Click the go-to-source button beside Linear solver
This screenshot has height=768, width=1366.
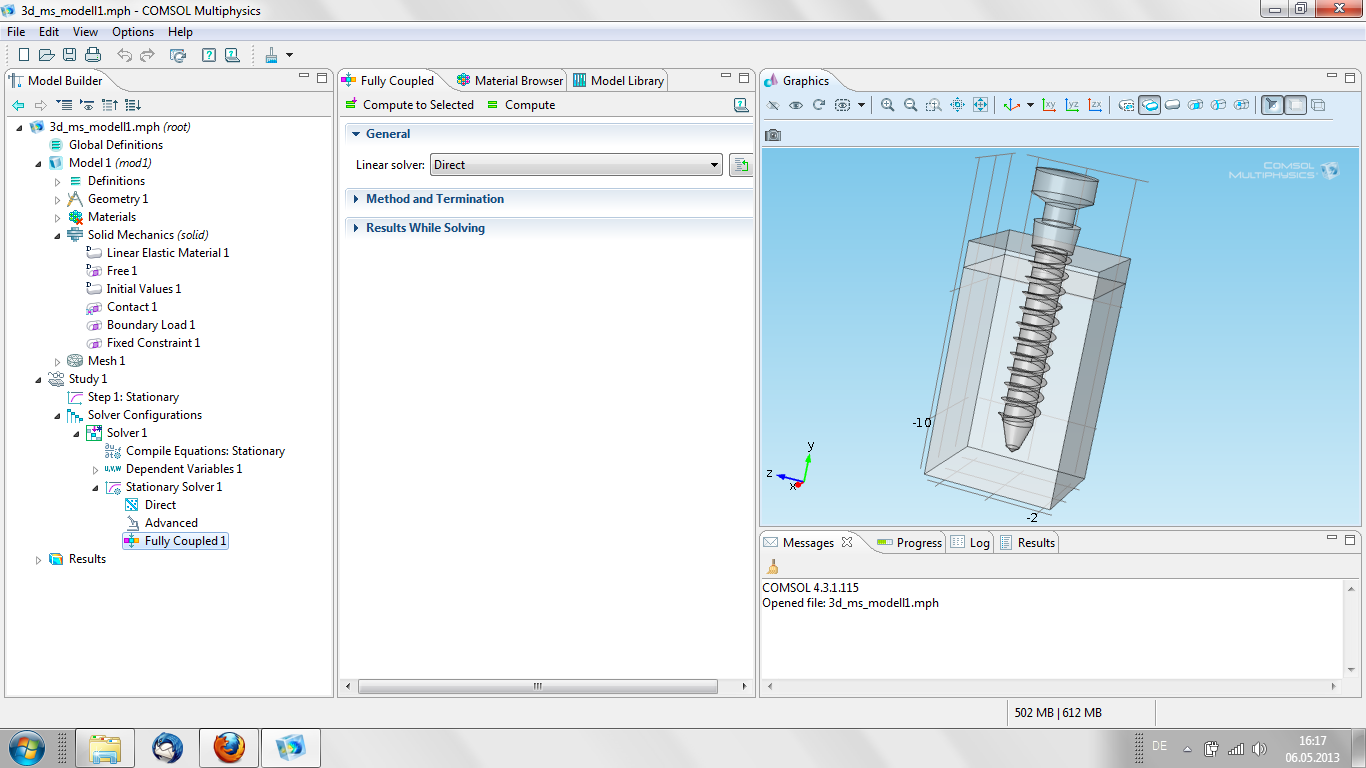(741, 165)
